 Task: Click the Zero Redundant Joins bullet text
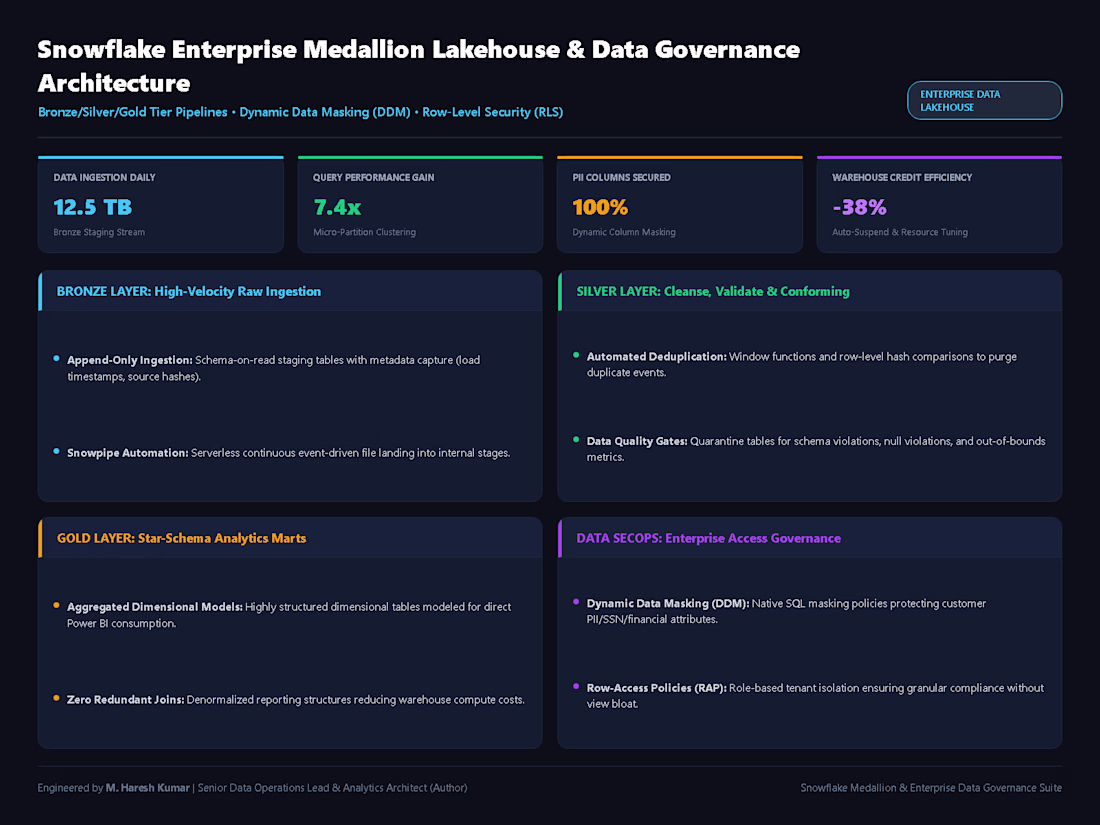point(295,700)
